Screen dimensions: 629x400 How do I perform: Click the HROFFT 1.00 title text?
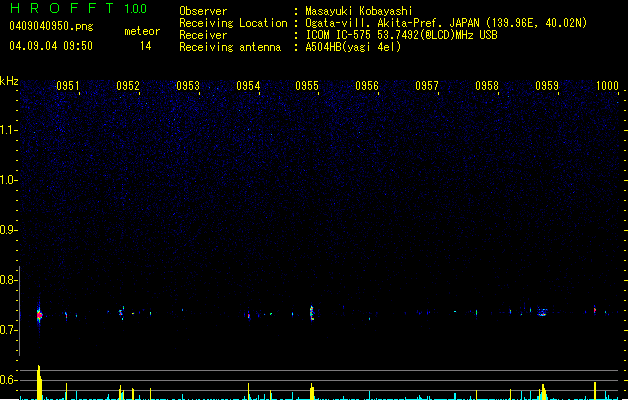[79, 8]
